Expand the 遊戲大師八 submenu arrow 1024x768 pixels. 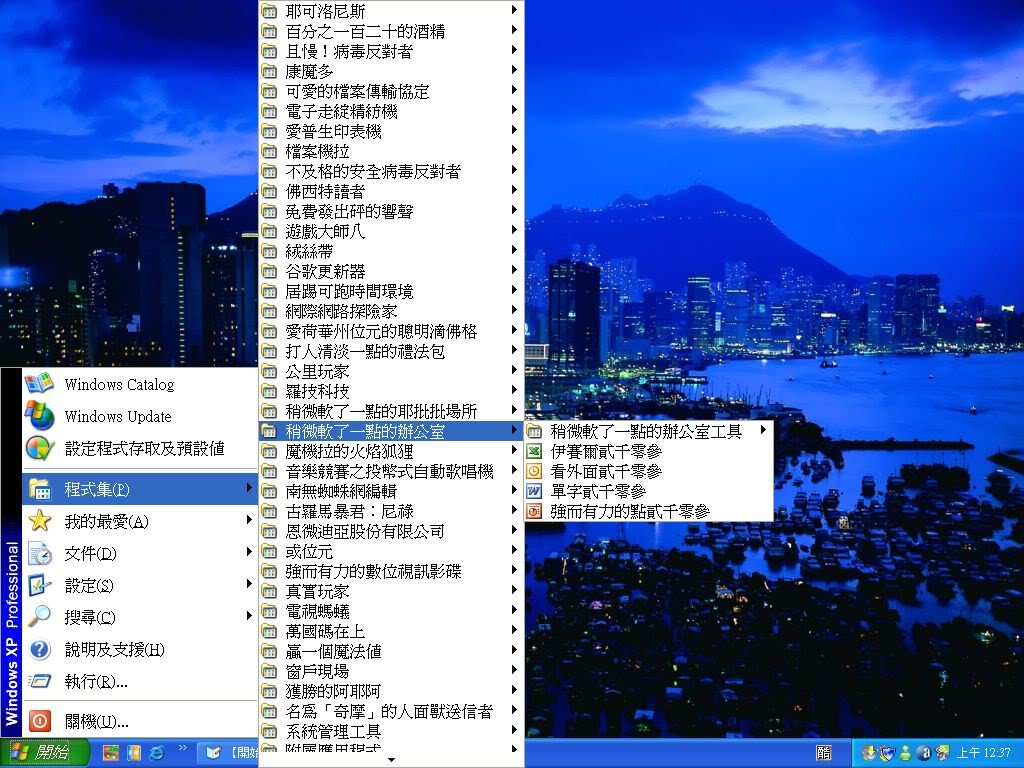(x=515, y=231)
